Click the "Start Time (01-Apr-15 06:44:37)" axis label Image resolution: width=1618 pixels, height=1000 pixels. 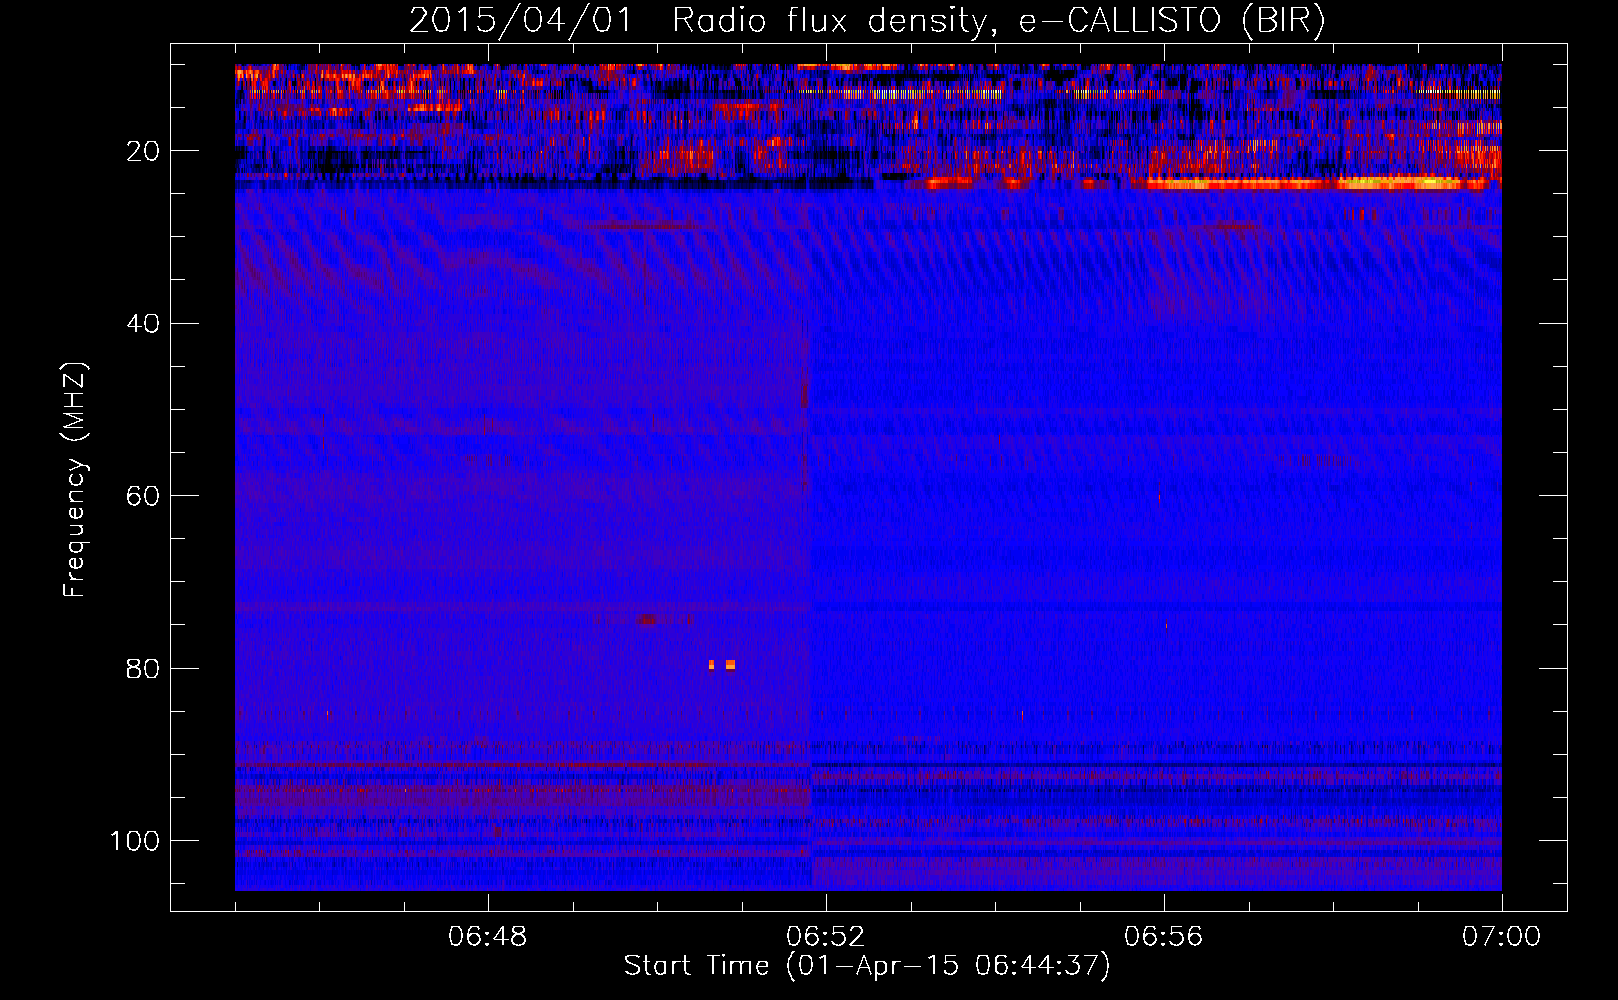coord(867,966)
